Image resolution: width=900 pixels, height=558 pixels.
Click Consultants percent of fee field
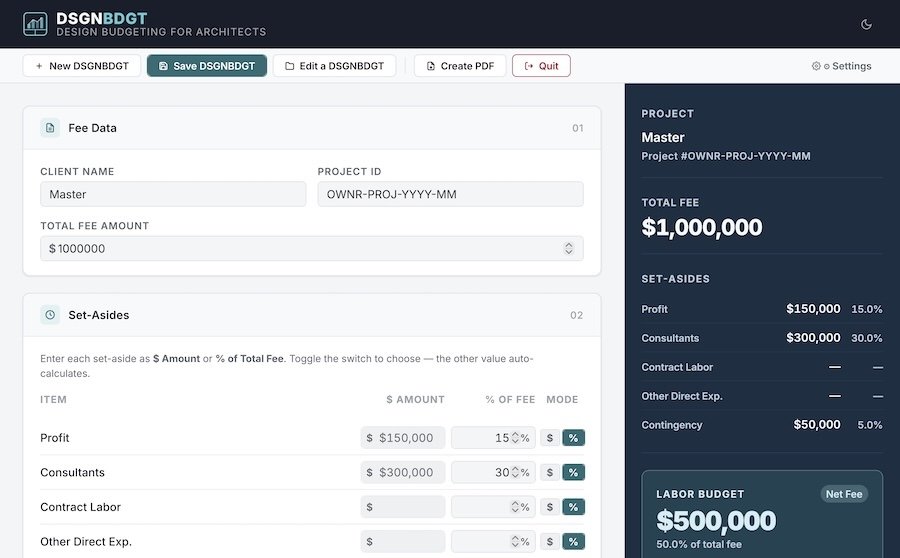click(492, 472)
